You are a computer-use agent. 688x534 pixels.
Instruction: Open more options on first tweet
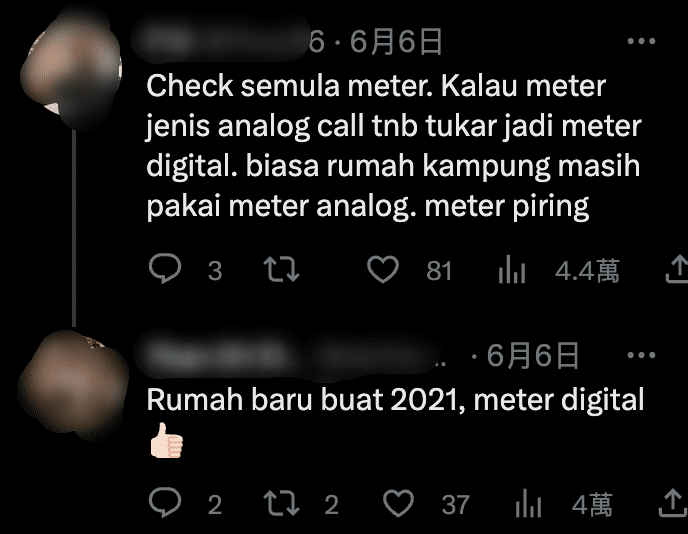pos(641,41)
